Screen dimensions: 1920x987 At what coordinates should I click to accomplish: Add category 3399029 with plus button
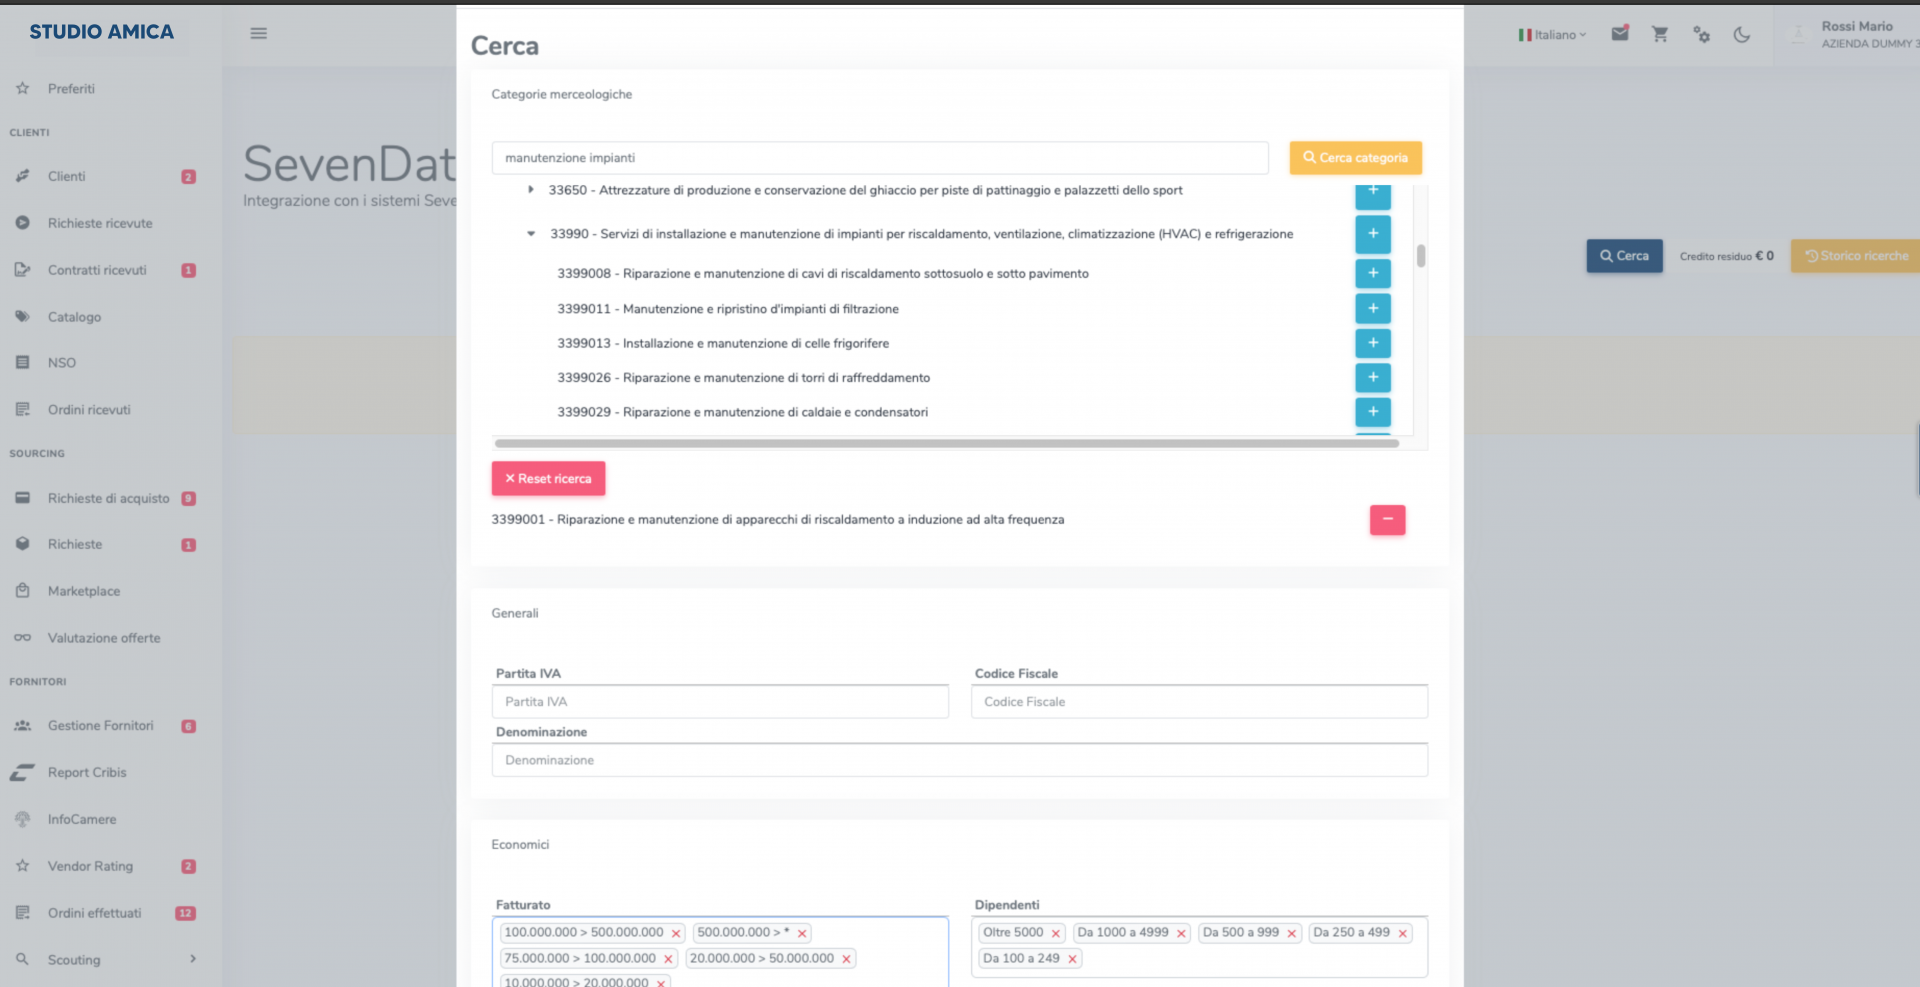tap(1373, 412)
